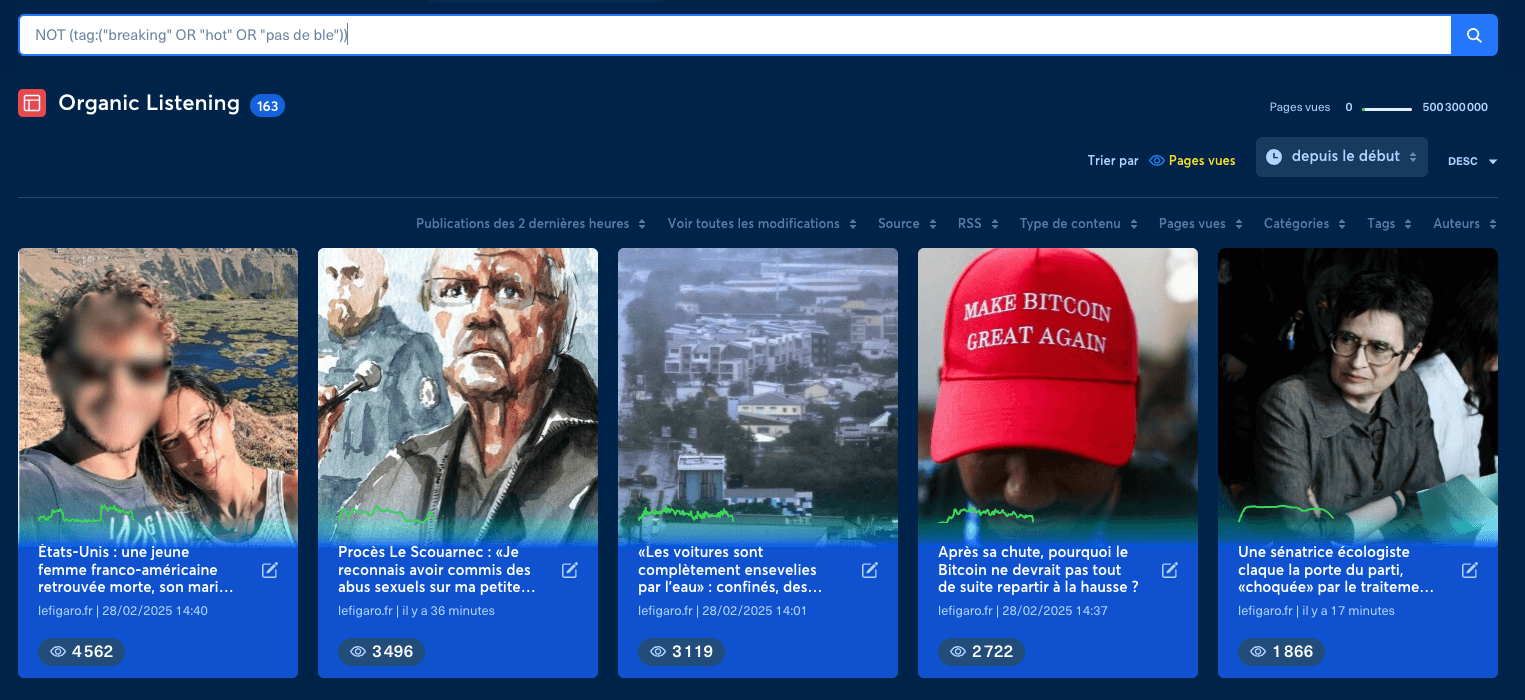Toggle the DESC sort order dropdown
1525x700 pixels.
pyautogui.click(x=1472, y=161)
